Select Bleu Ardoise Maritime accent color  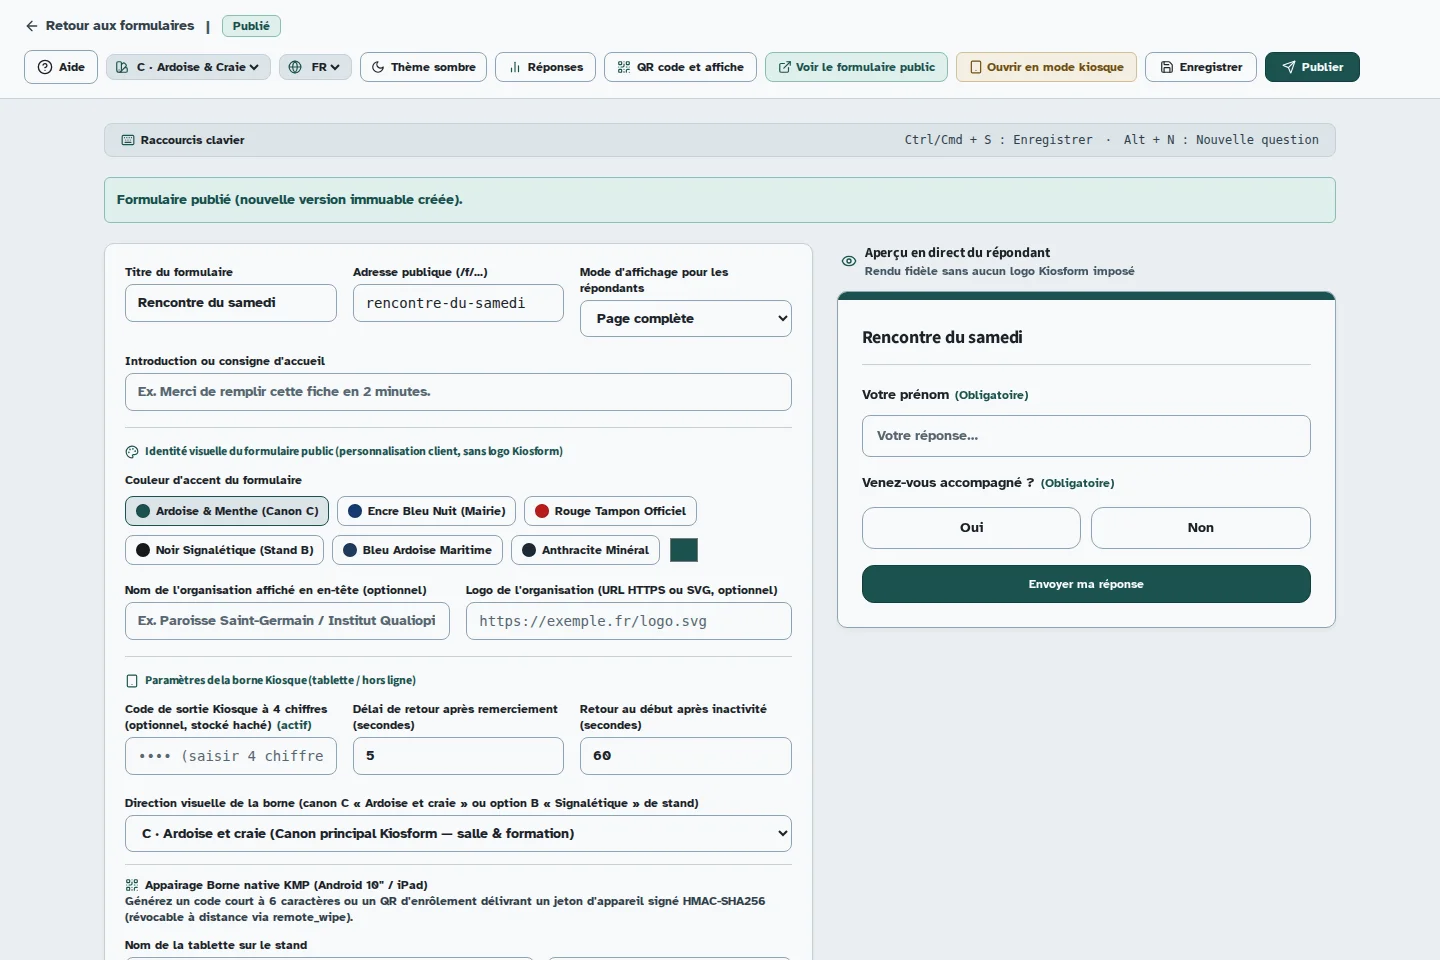coord(417,550)
